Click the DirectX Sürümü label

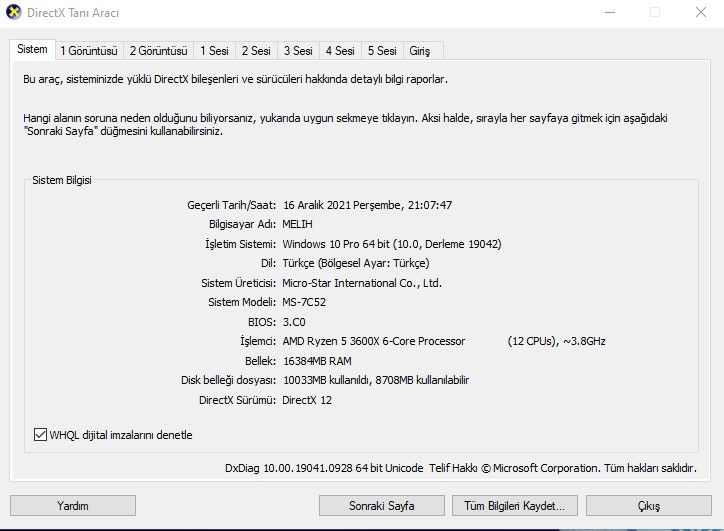pos(237,400)
